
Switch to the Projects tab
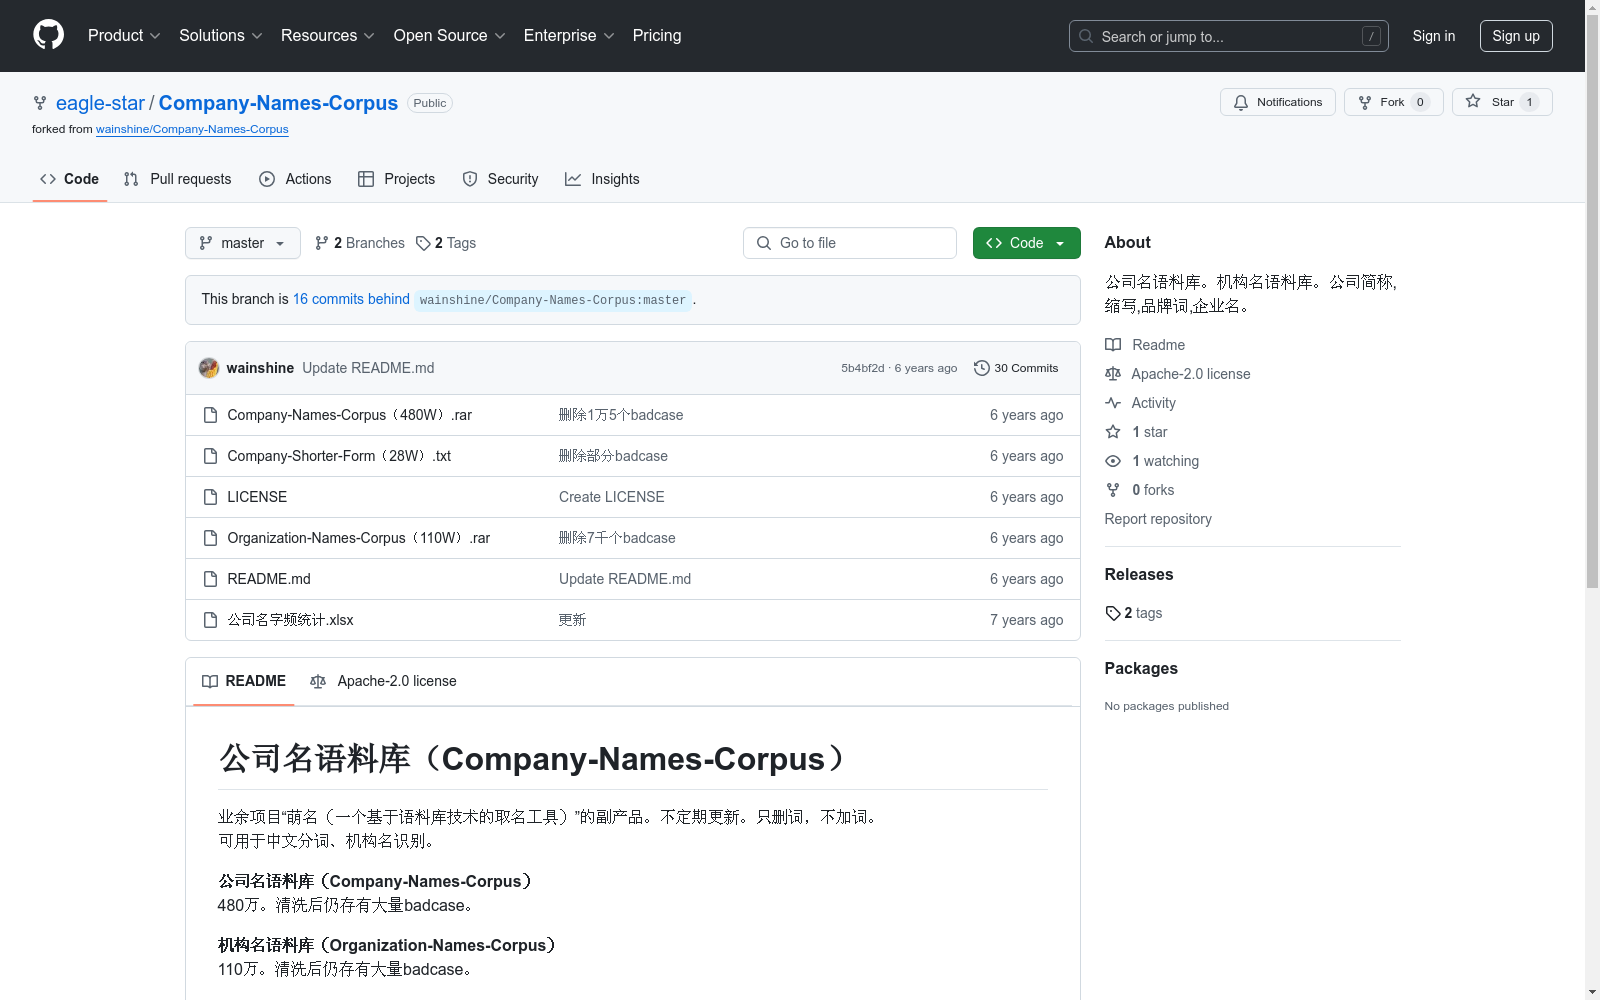[x=396, y=179]
